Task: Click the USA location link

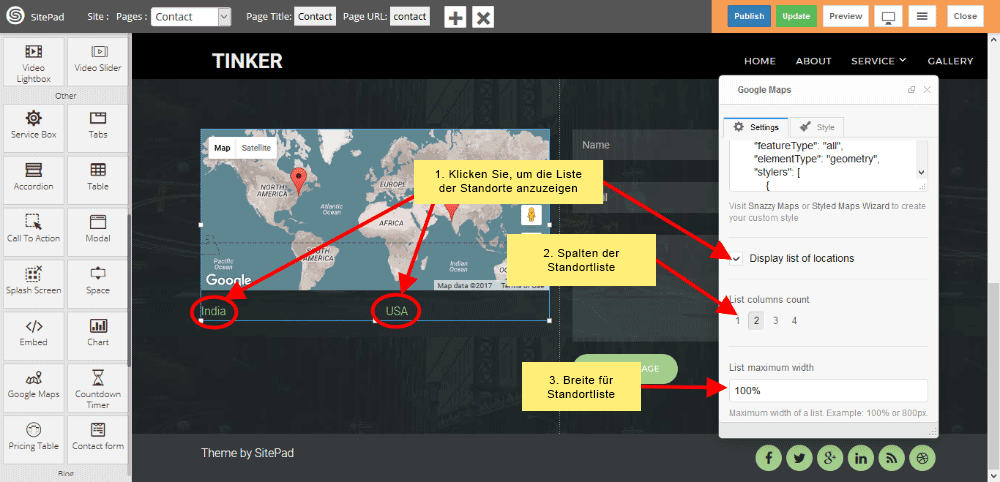Action: coord(396,311)
